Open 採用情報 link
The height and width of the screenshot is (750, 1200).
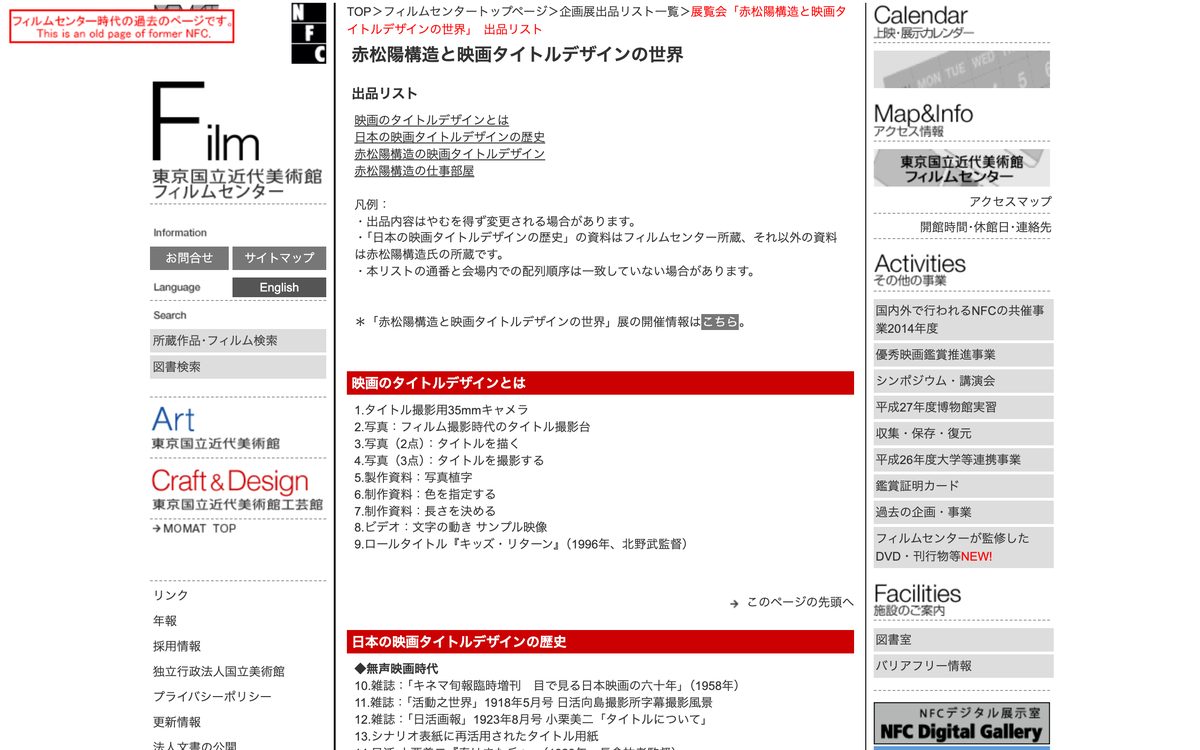[177, 646]
